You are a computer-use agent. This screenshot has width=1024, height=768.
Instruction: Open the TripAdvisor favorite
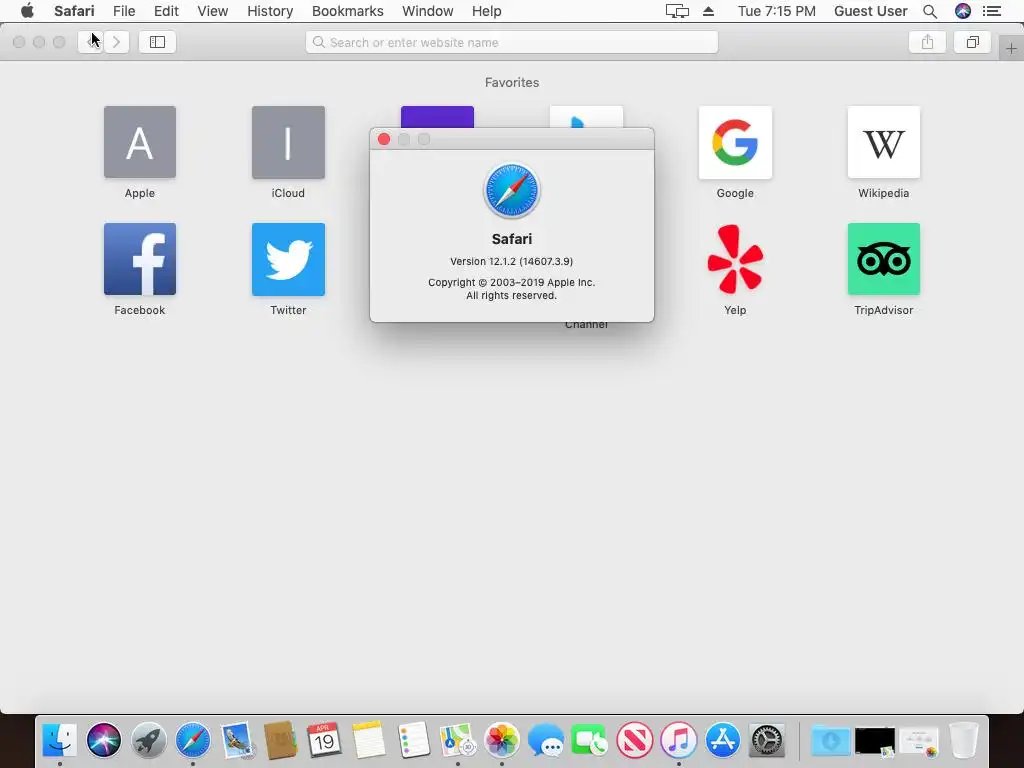click(884, 259)
